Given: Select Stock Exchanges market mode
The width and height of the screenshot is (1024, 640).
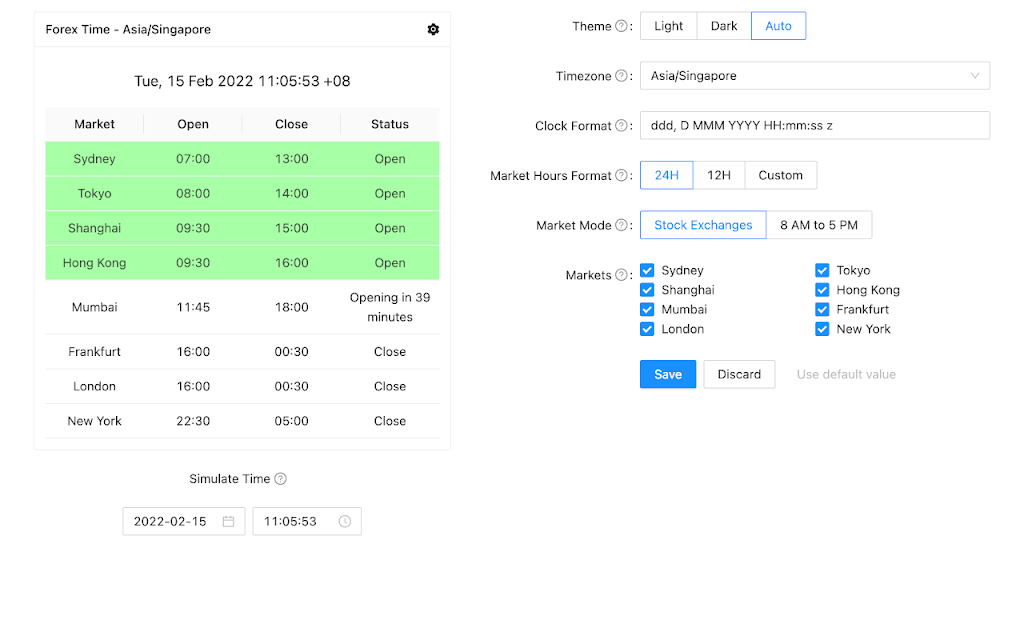Looking at the screenshot, I should tap(703, 225).
